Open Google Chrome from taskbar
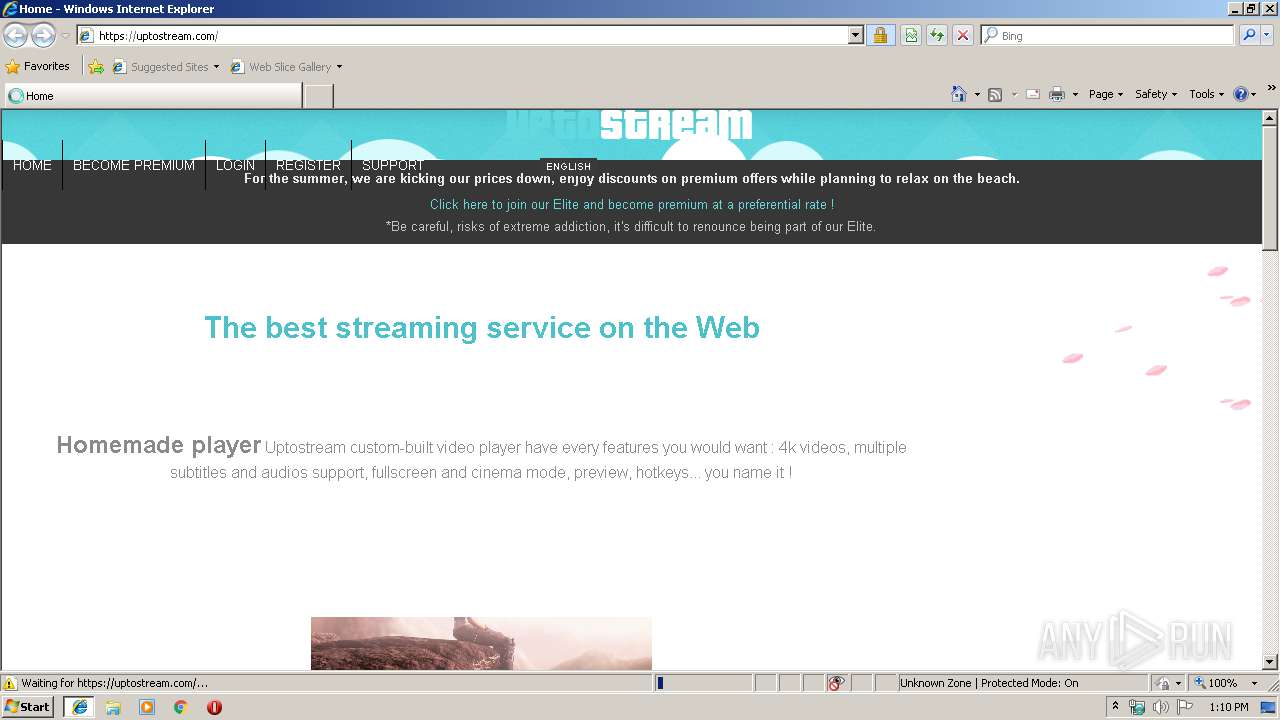 tap(181, 707)
